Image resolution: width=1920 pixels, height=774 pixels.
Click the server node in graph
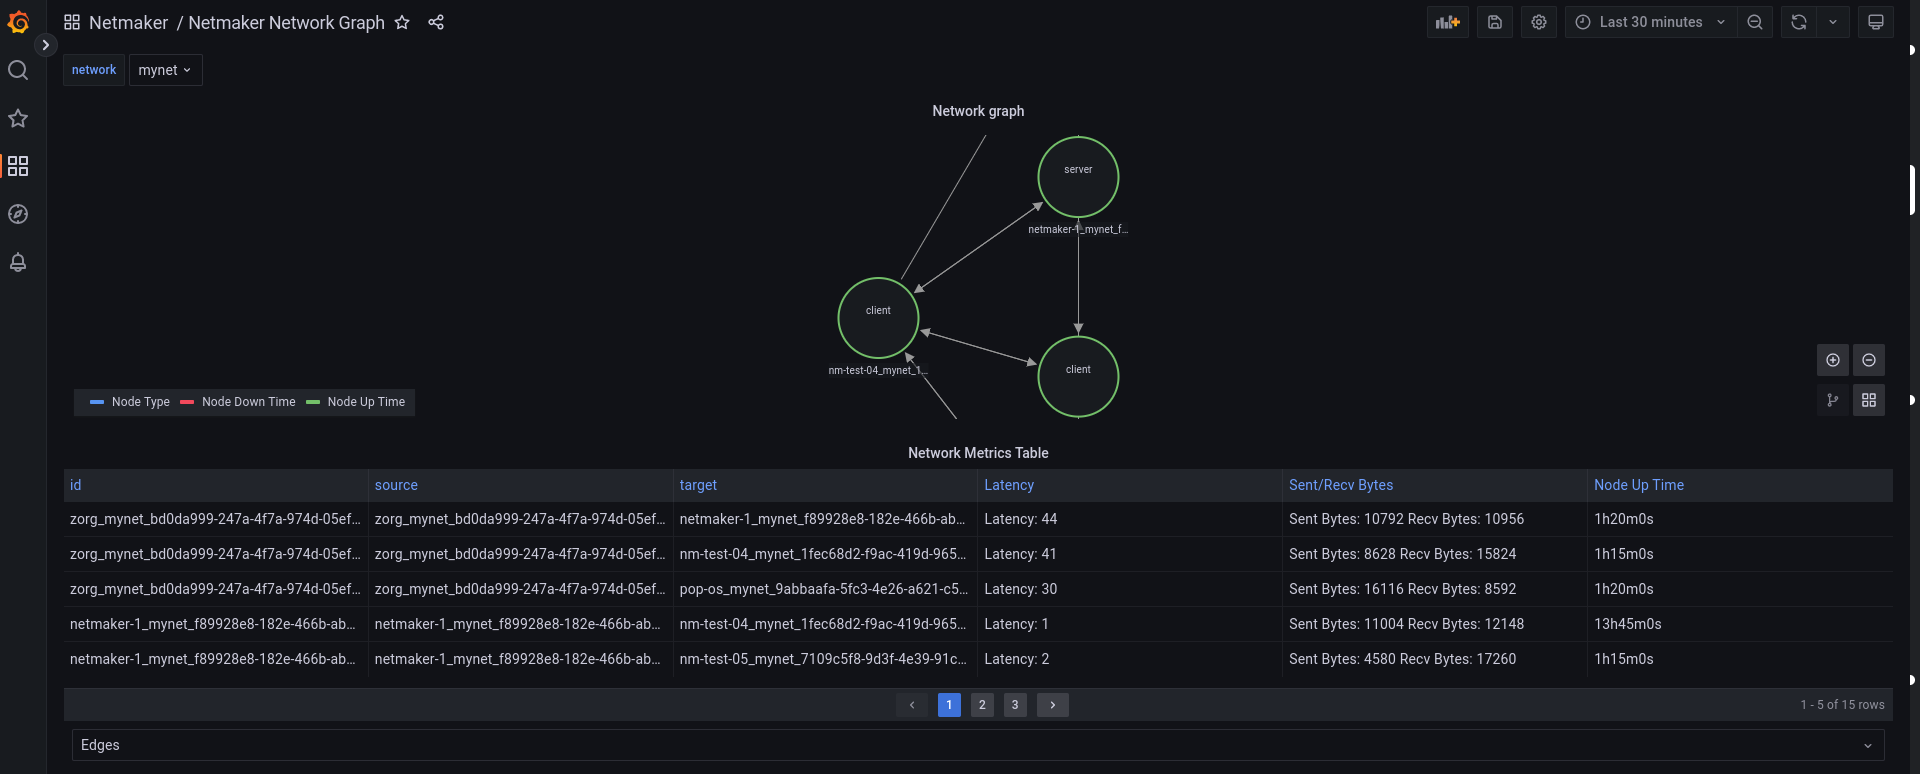point(1078,177)
